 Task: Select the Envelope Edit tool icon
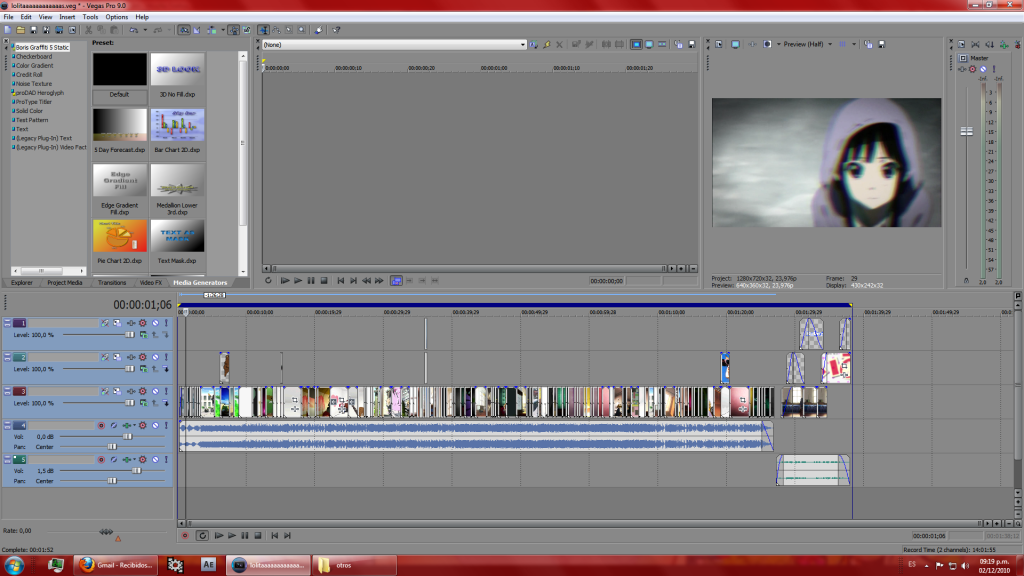(276, 30)
